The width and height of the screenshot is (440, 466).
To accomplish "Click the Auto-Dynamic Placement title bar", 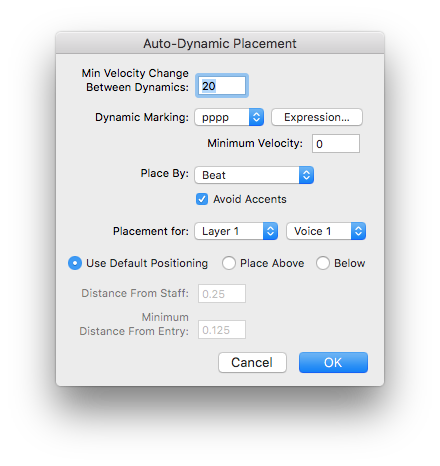I will click(x=220, y=43).
